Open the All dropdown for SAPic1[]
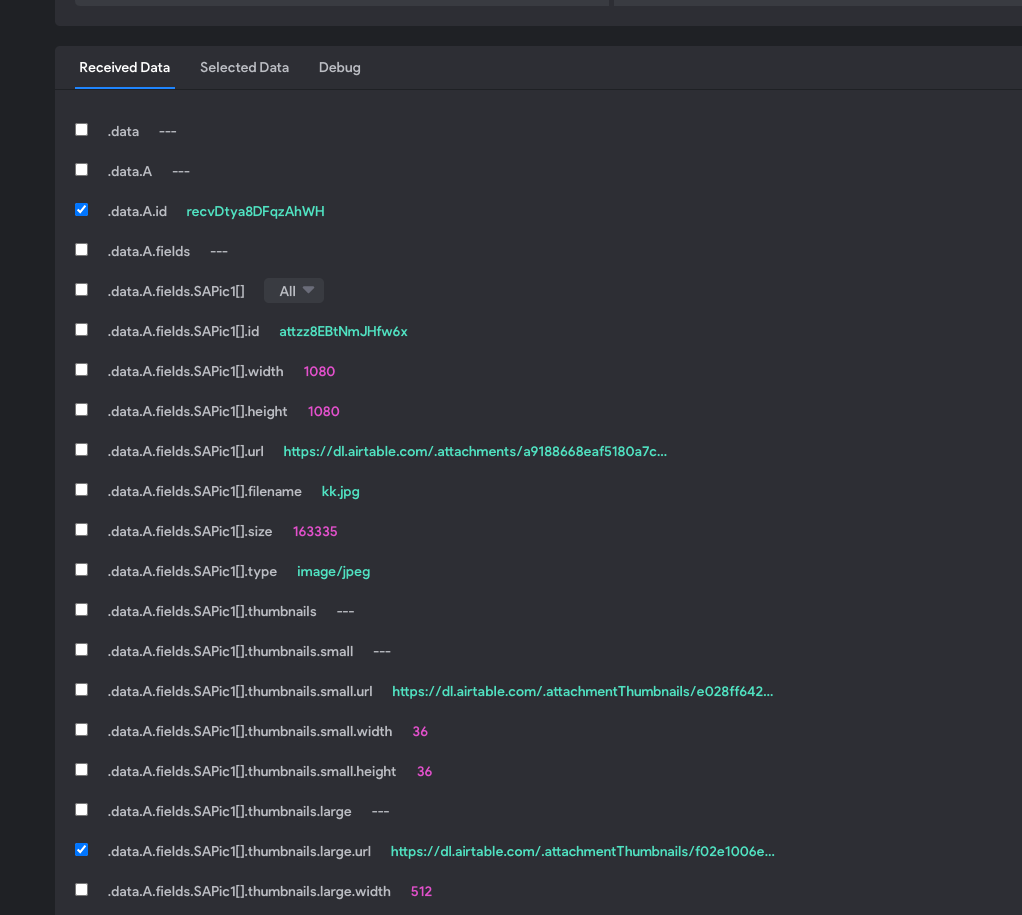This screenshot has height=915, width=1022. click(x=294, y=291)
